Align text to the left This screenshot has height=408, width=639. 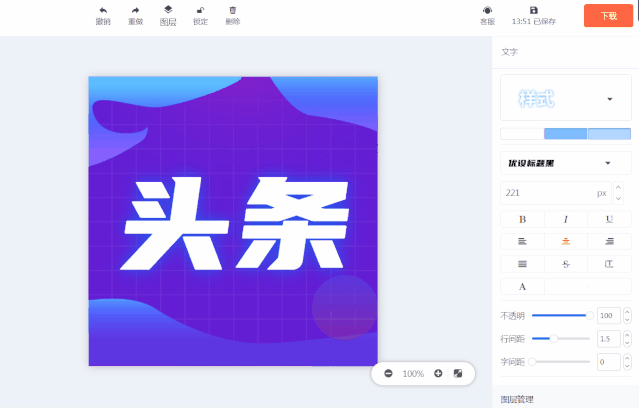(522, 241)
